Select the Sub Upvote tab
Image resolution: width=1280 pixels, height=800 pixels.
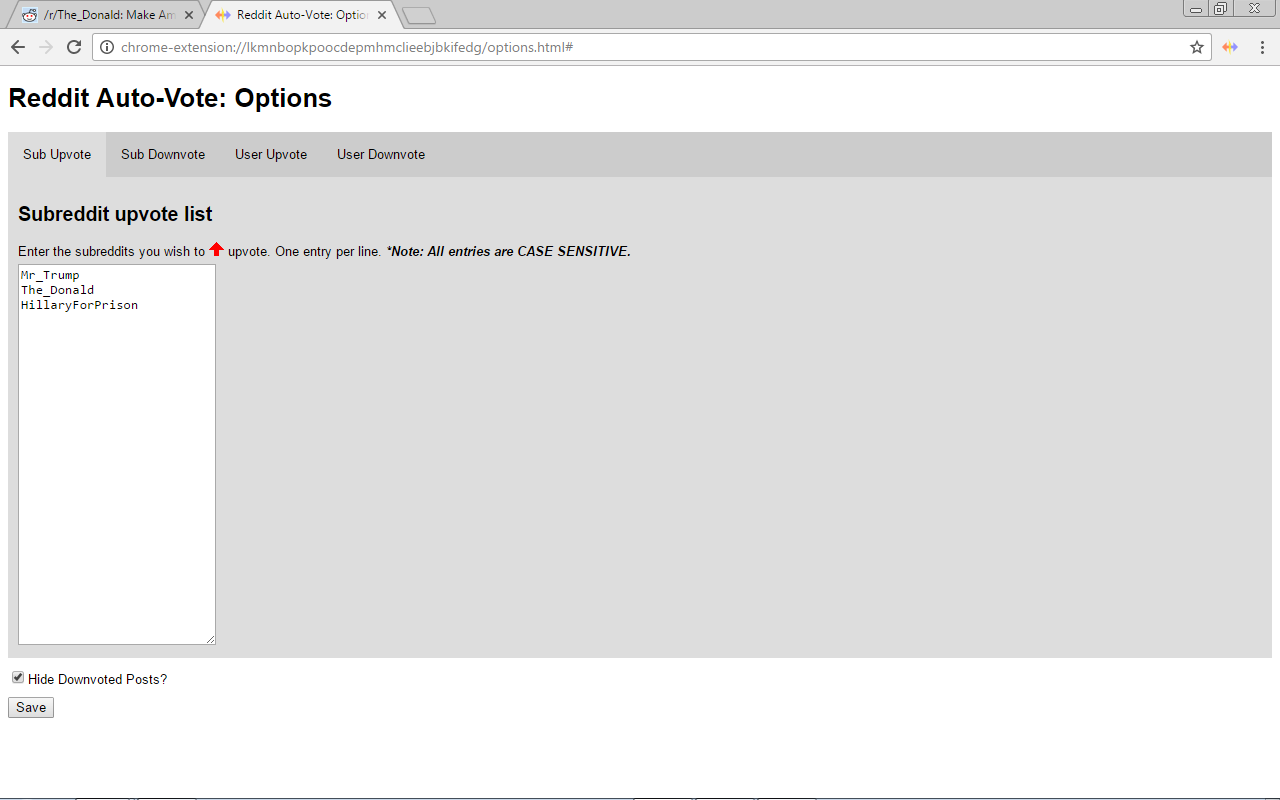pos(57,155)
